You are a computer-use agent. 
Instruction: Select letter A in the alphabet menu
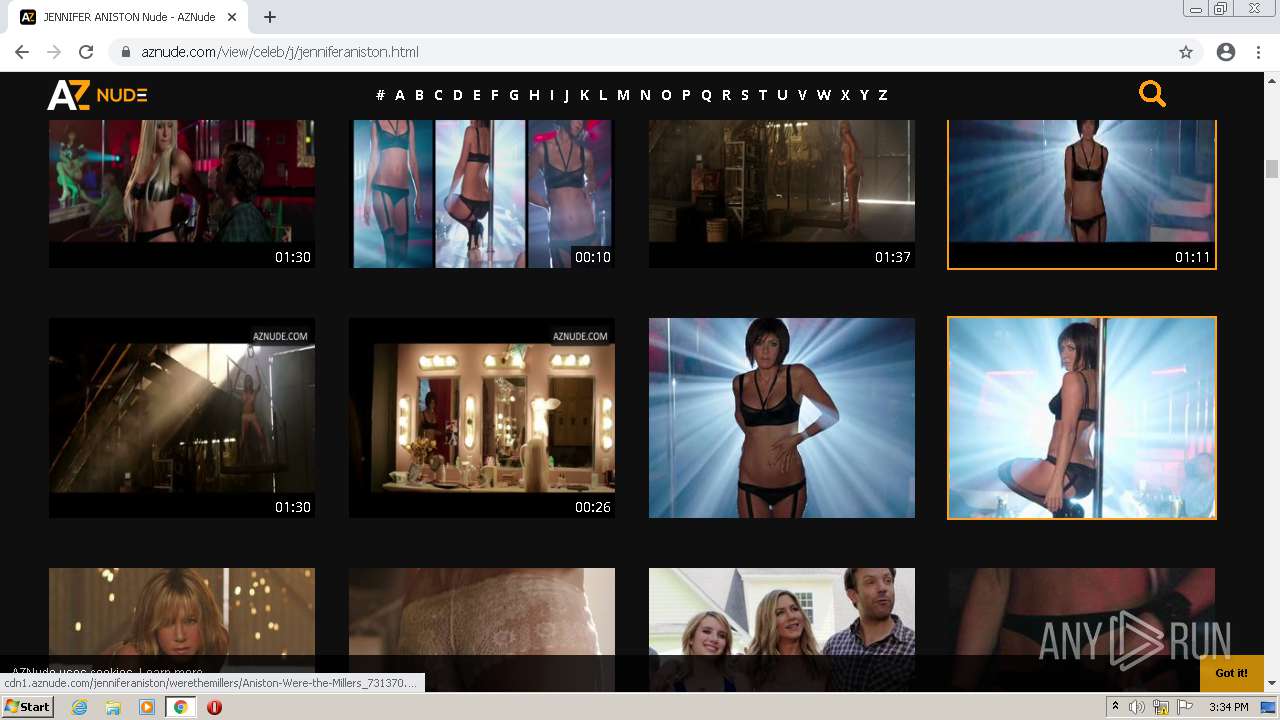[x=400, y=95]
